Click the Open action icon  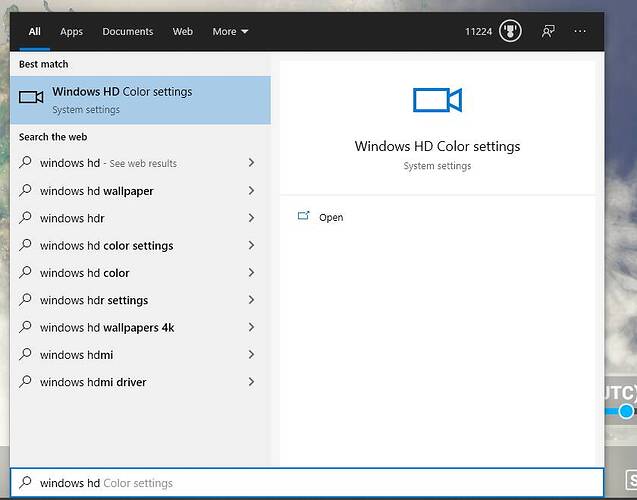click(303, 216)
